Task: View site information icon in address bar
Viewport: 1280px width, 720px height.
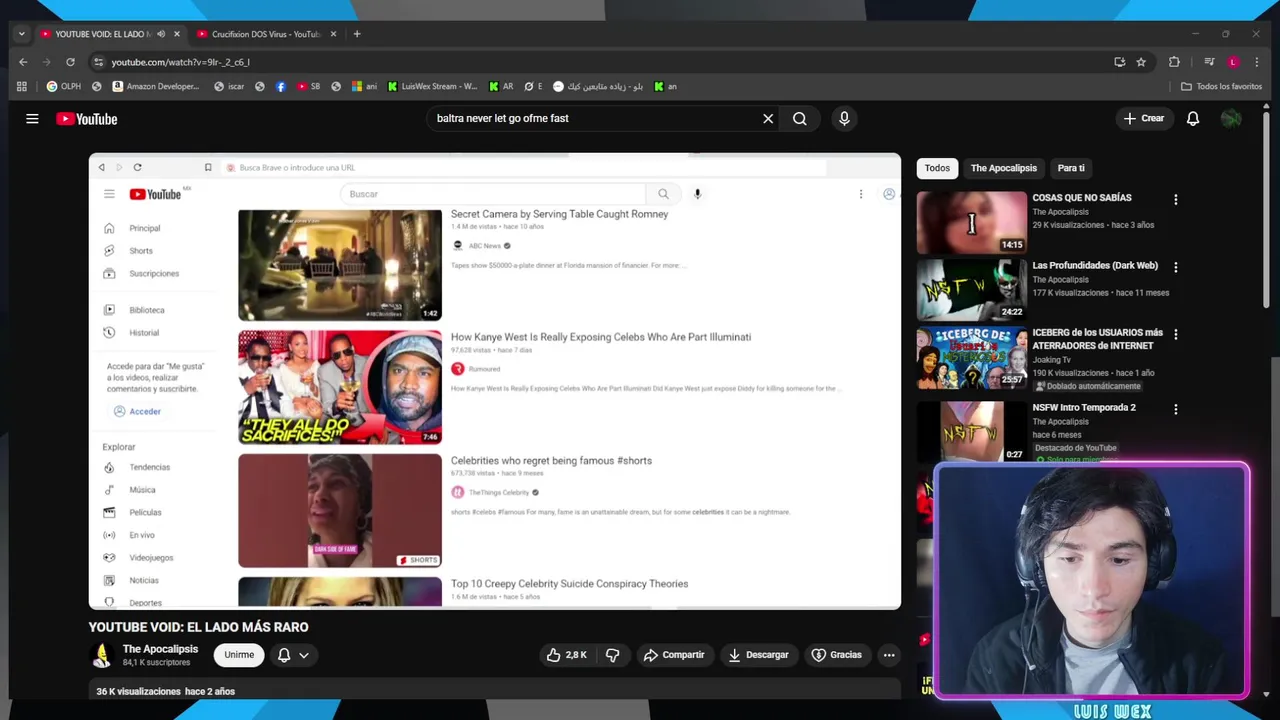Action: click(x=98, y=62)
